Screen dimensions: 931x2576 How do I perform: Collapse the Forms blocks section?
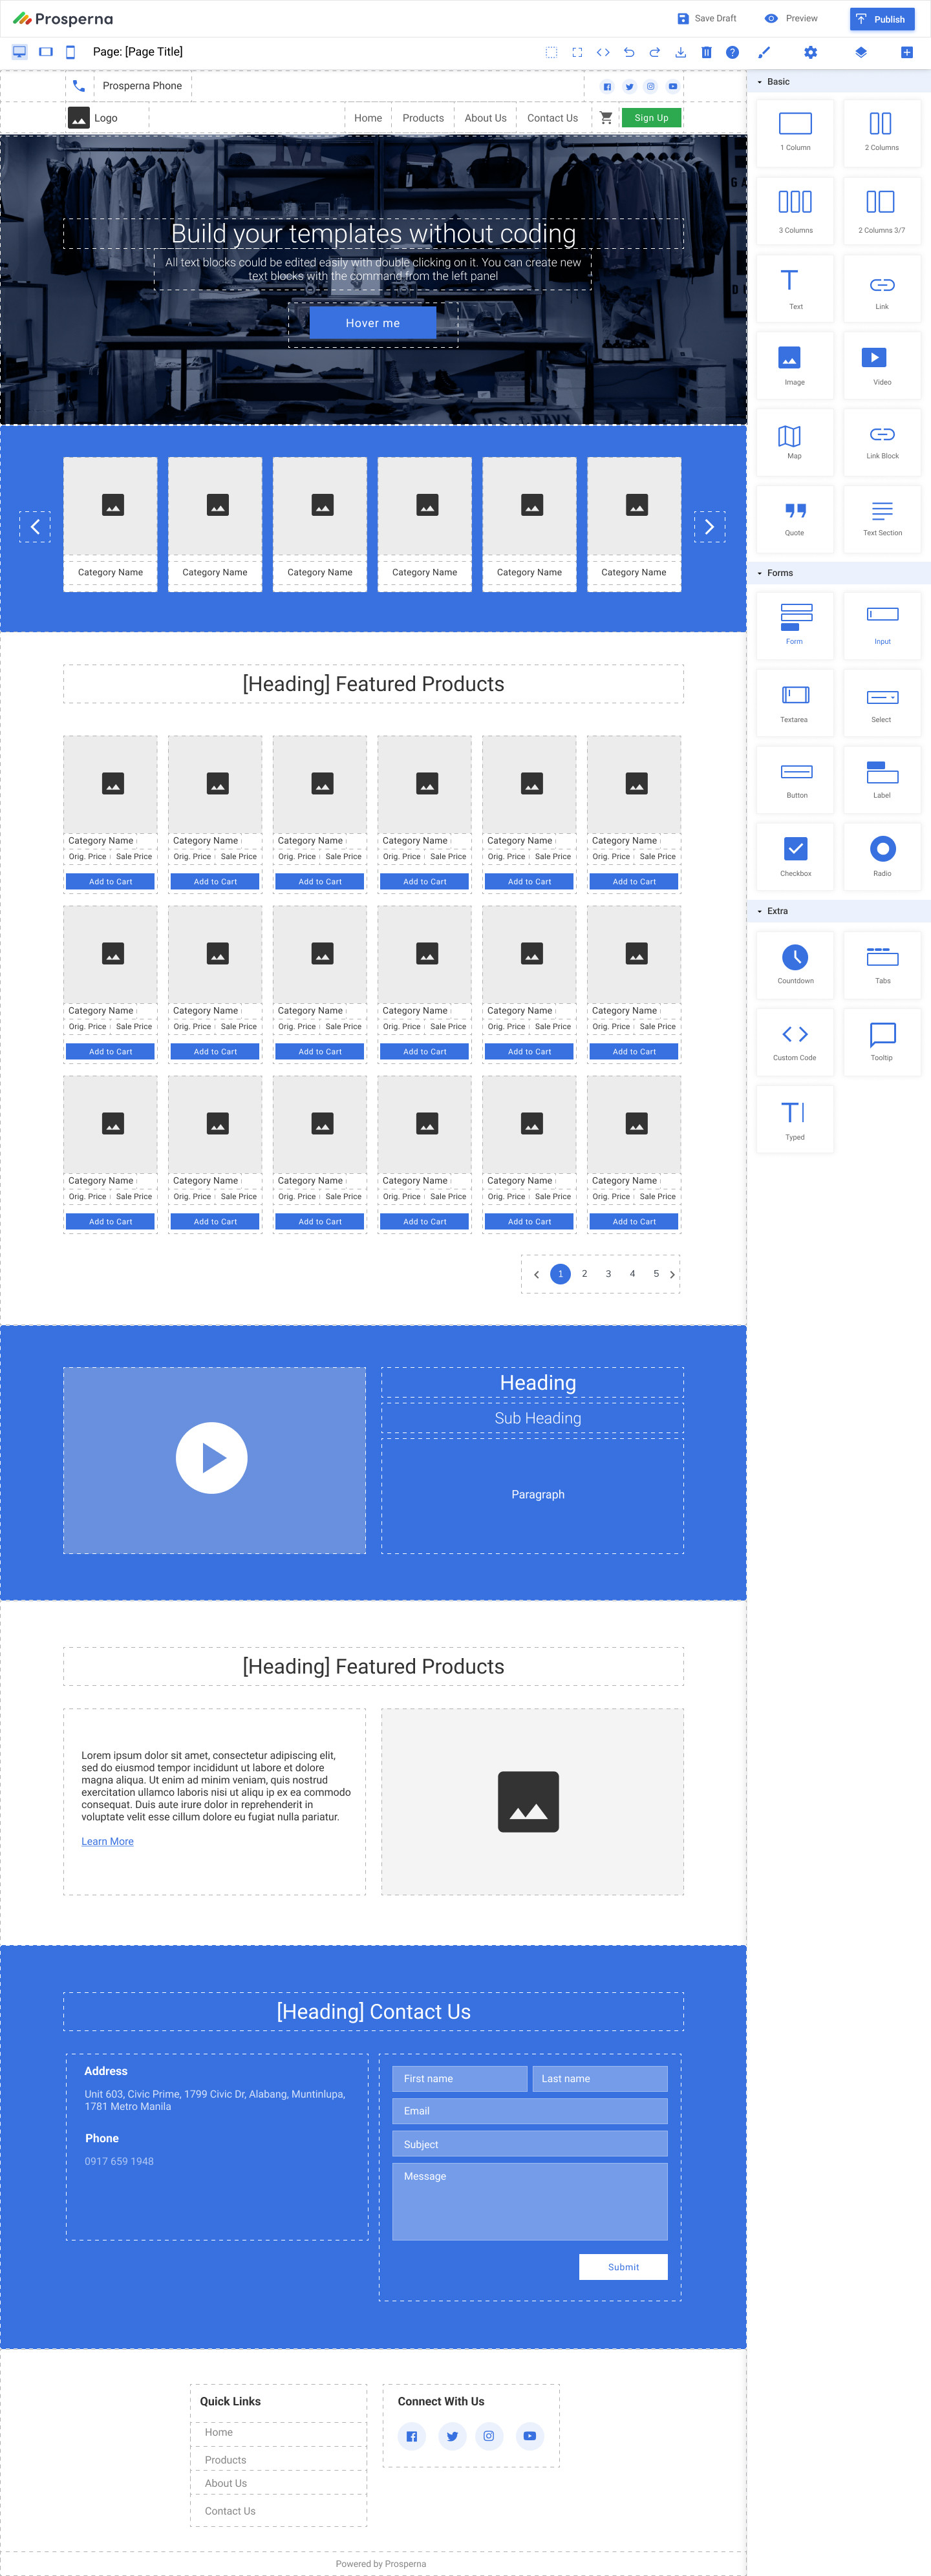click(779, 573)
